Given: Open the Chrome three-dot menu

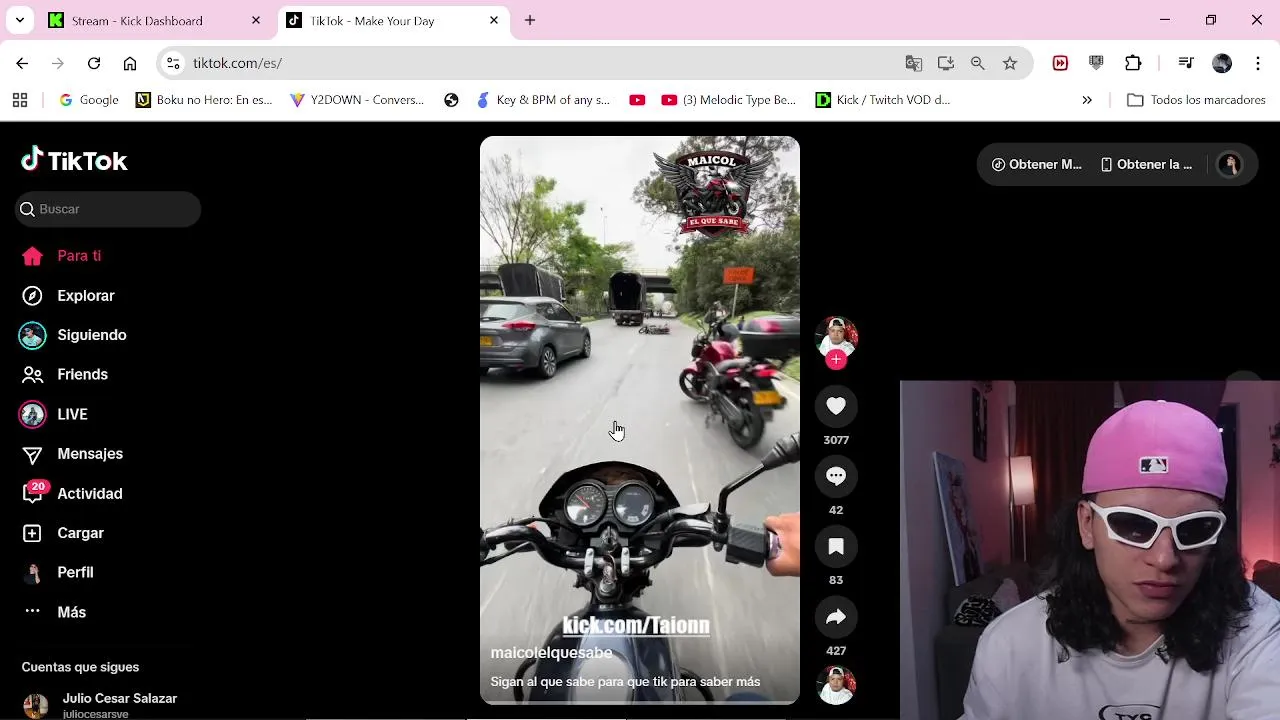Looking at the screenshot, I should point(1256,63).
